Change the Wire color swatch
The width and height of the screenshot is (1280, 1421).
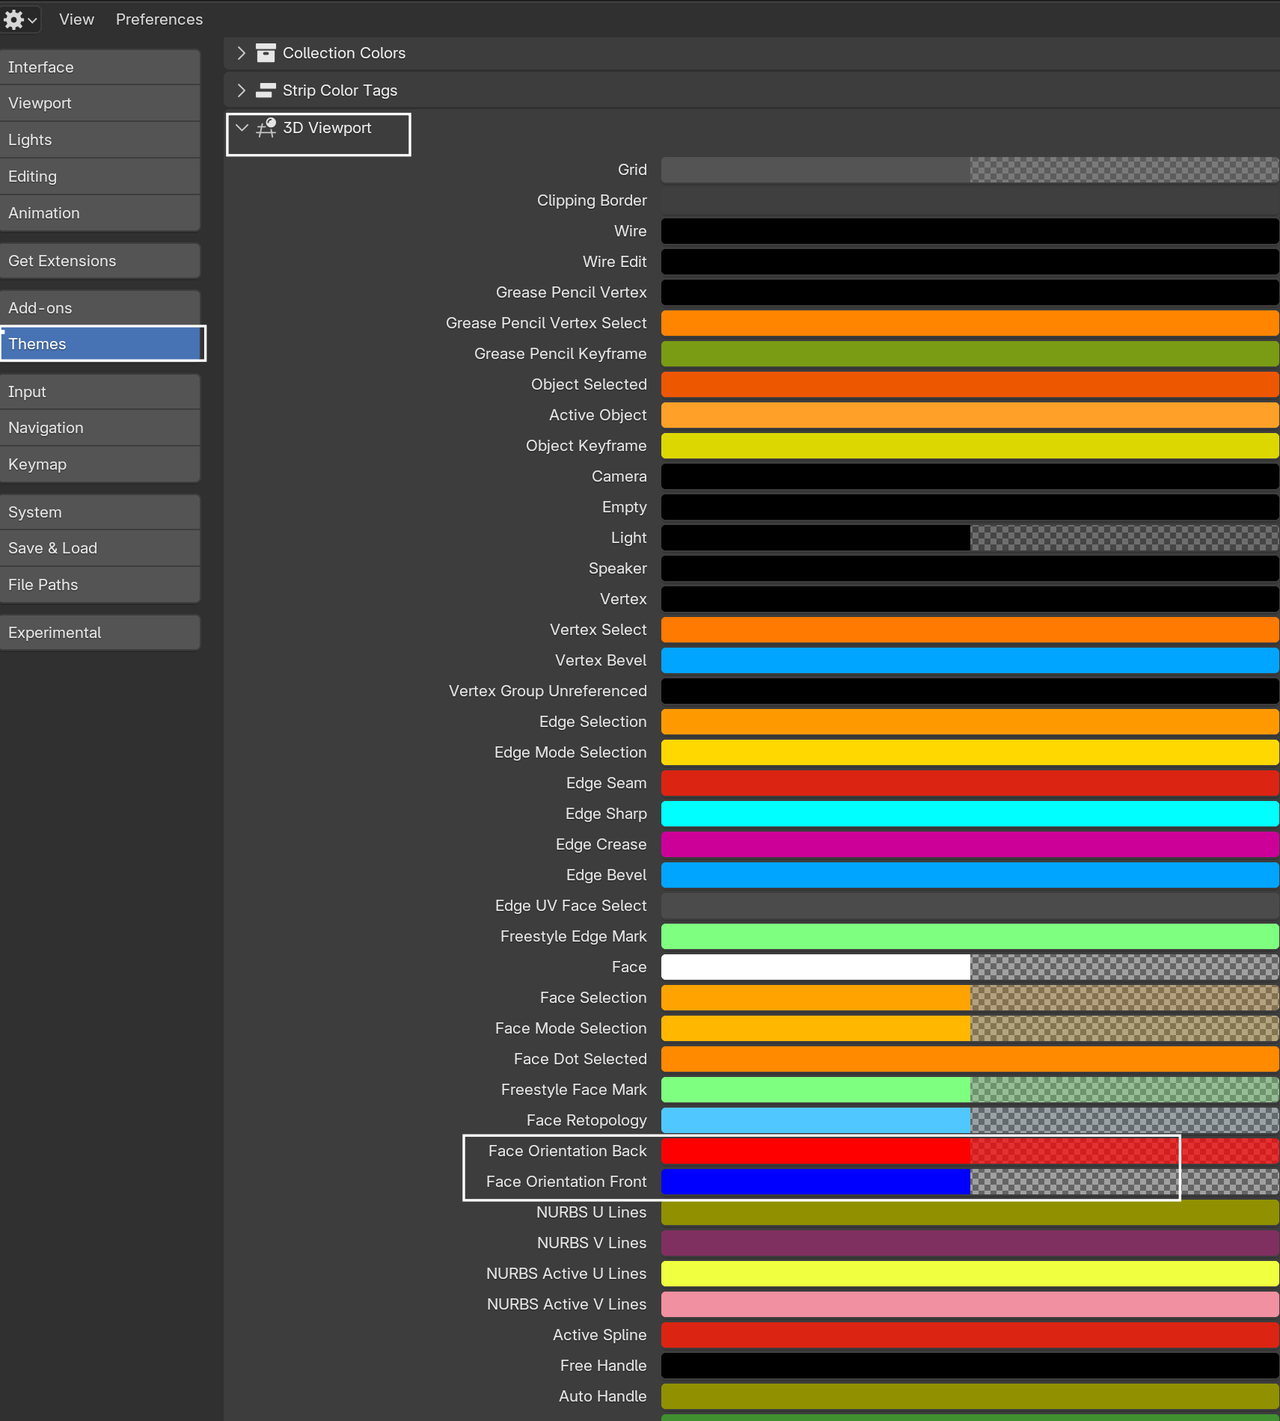coord(970,231)
